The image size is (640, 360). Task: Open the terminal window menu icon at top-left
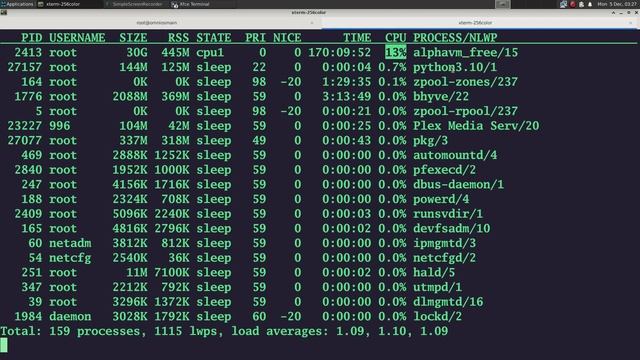(x=4, y=13)
